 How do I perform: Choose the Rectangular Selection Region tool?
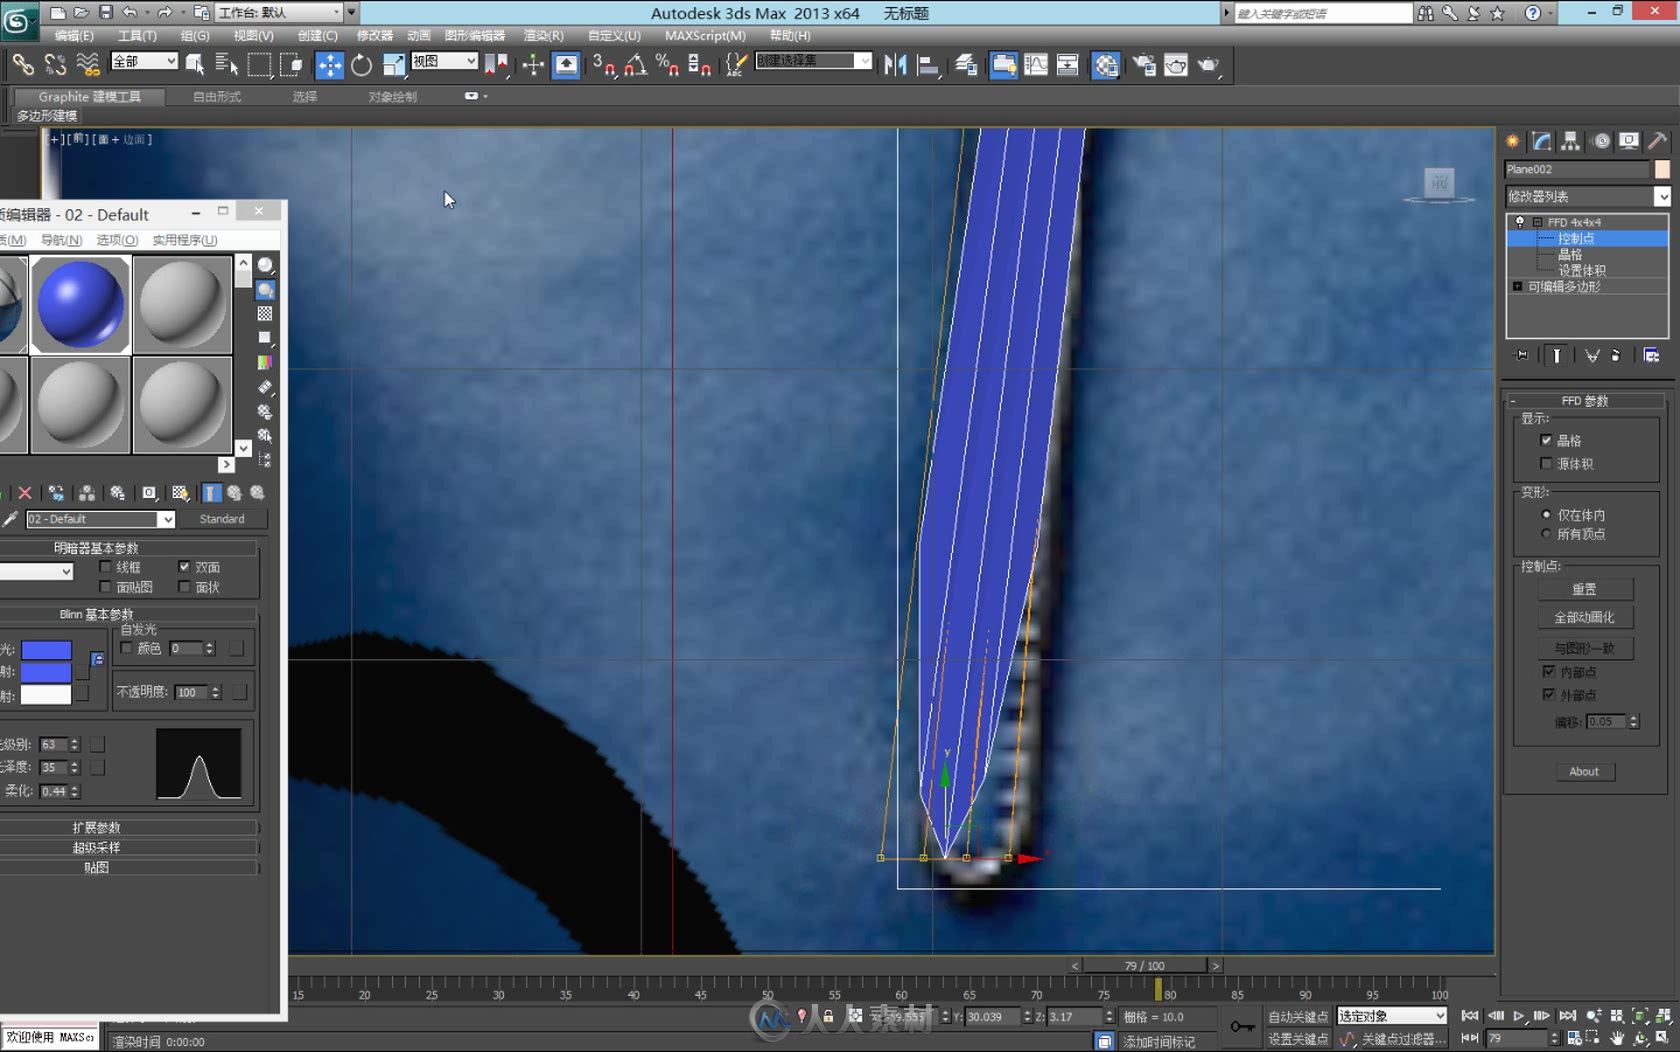pos(259,65)
